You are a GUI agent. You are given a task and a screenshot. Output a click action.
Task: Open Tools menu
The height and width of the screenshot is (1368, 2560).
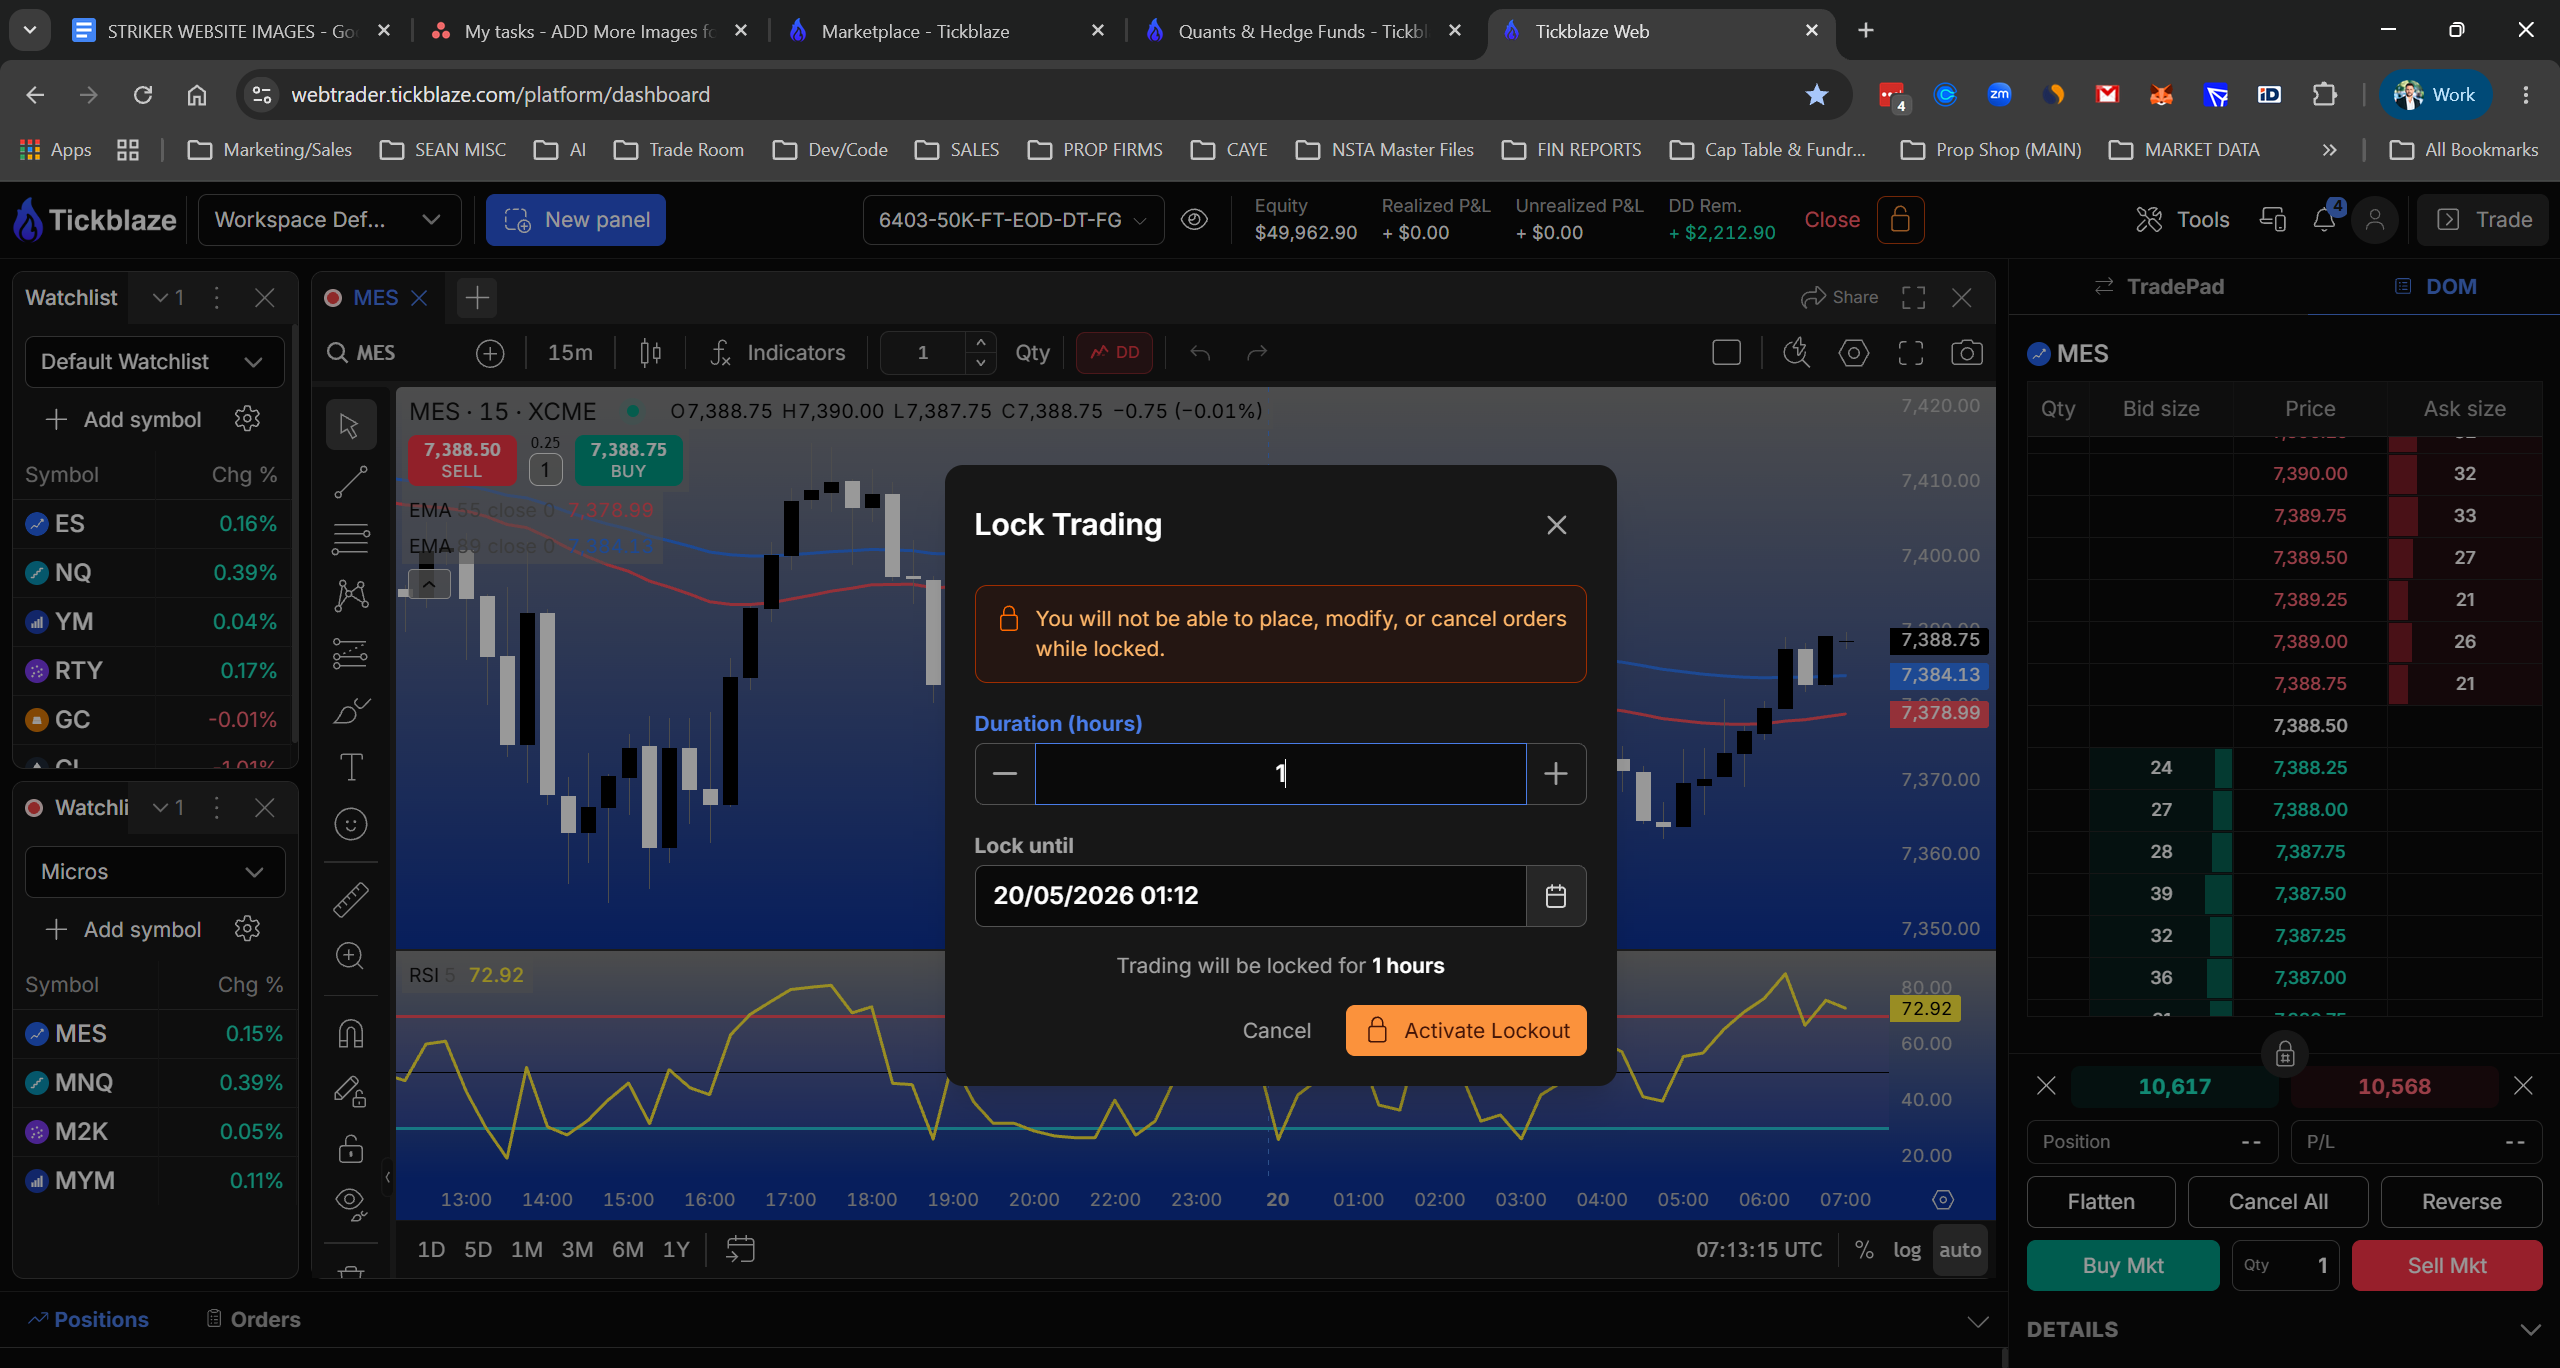(2182, 220)
